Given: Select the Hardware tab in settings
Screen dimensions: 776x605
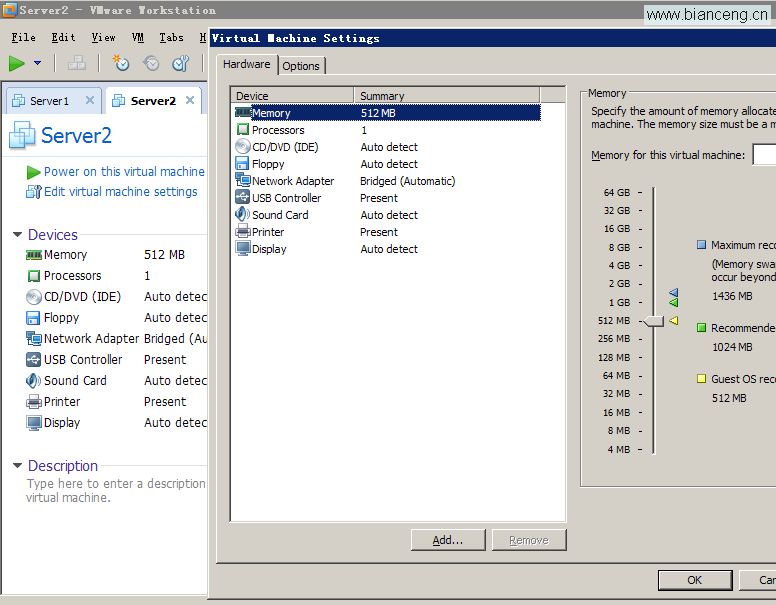Looking at the screenshot, I should (246, 64).
